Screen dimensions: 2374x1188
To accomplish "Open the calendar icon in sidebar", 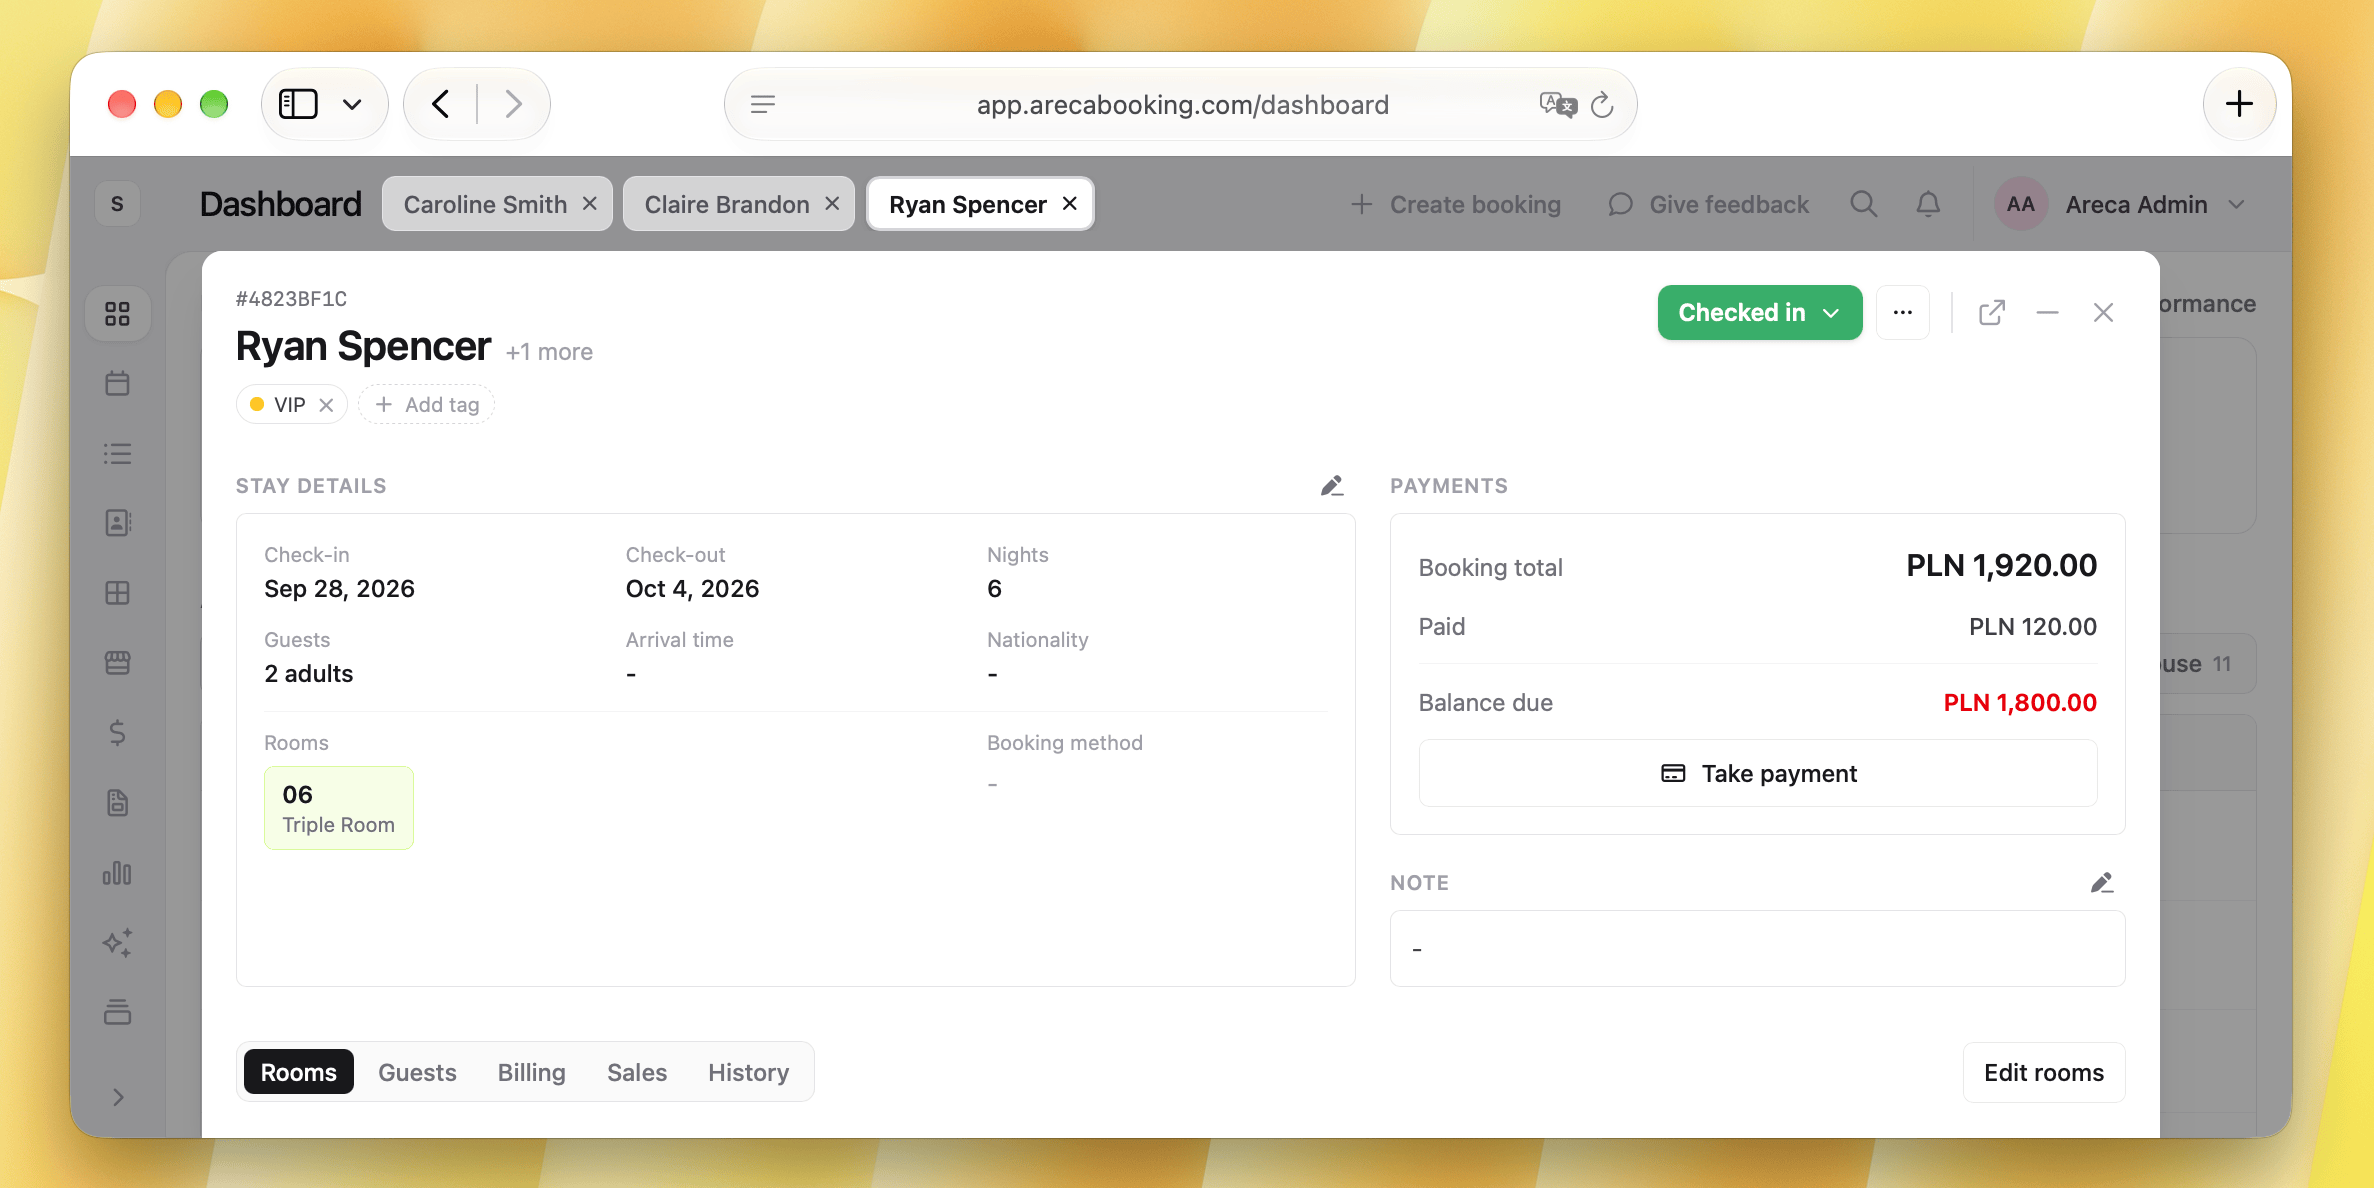I will click(x=118, y=383).
